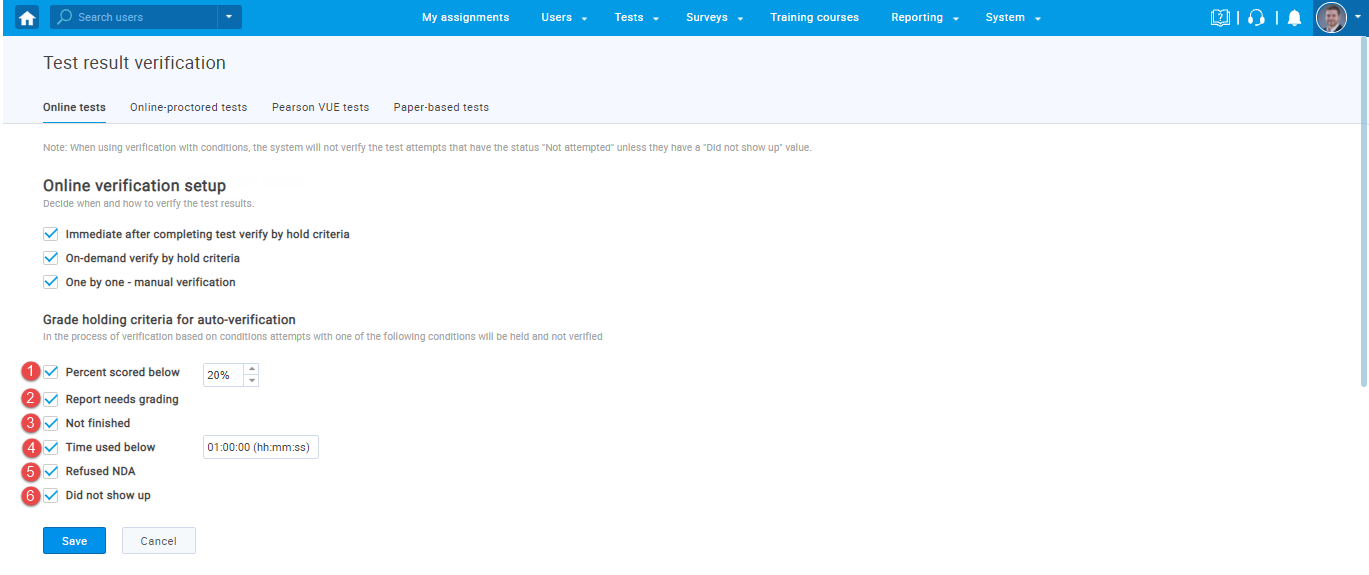Image resolution: width=1369 pixels, height=575 pixels.
Task: Uncheck Immediate after completing test verification
Action: click(x=51, y=234)
